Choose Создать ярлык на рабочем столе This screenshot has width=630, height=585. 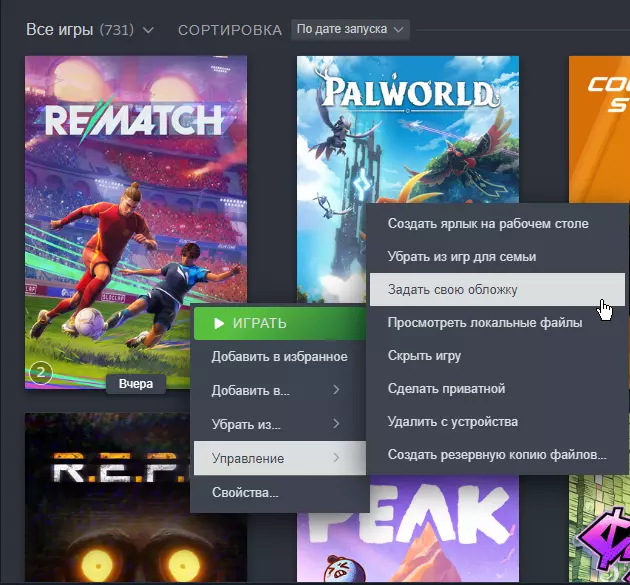[497, 223]
